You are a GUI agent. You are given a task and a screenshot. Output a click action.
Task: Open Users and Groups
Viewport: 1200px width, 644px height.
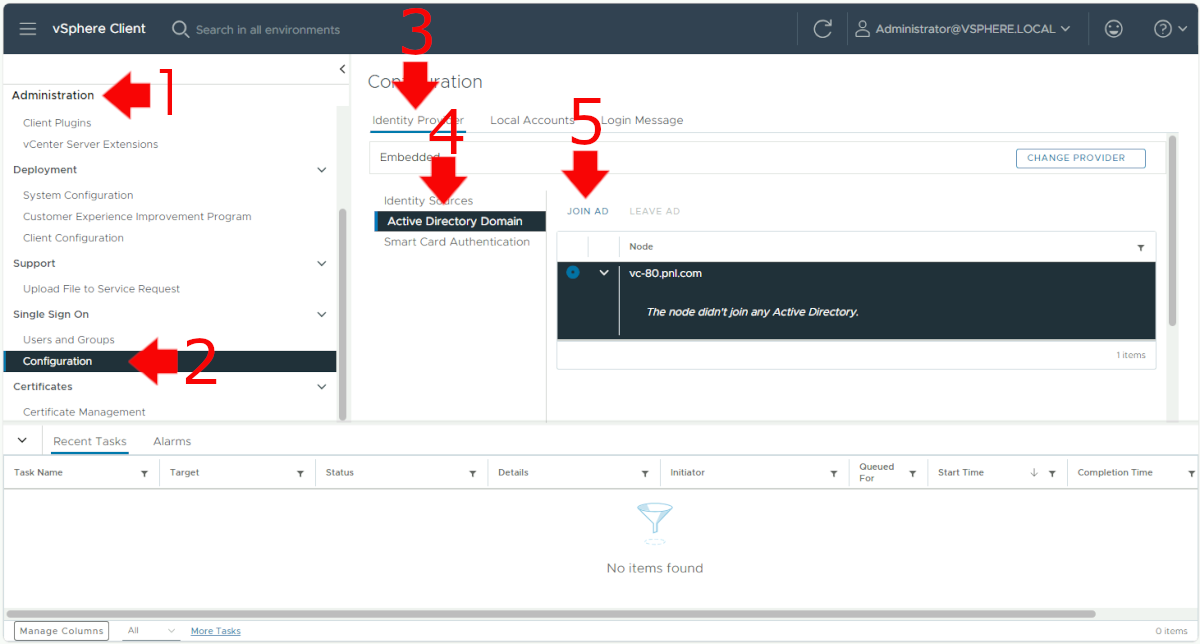coord(69,340)
